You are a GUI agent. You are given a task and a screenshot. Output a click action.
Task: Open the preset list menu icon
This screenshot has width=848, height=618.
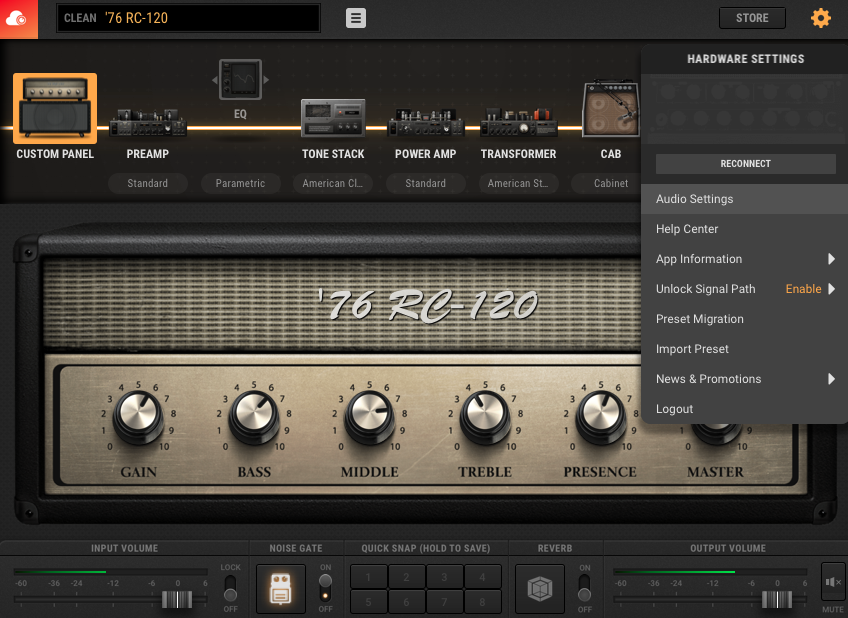[x=356, y=18]
